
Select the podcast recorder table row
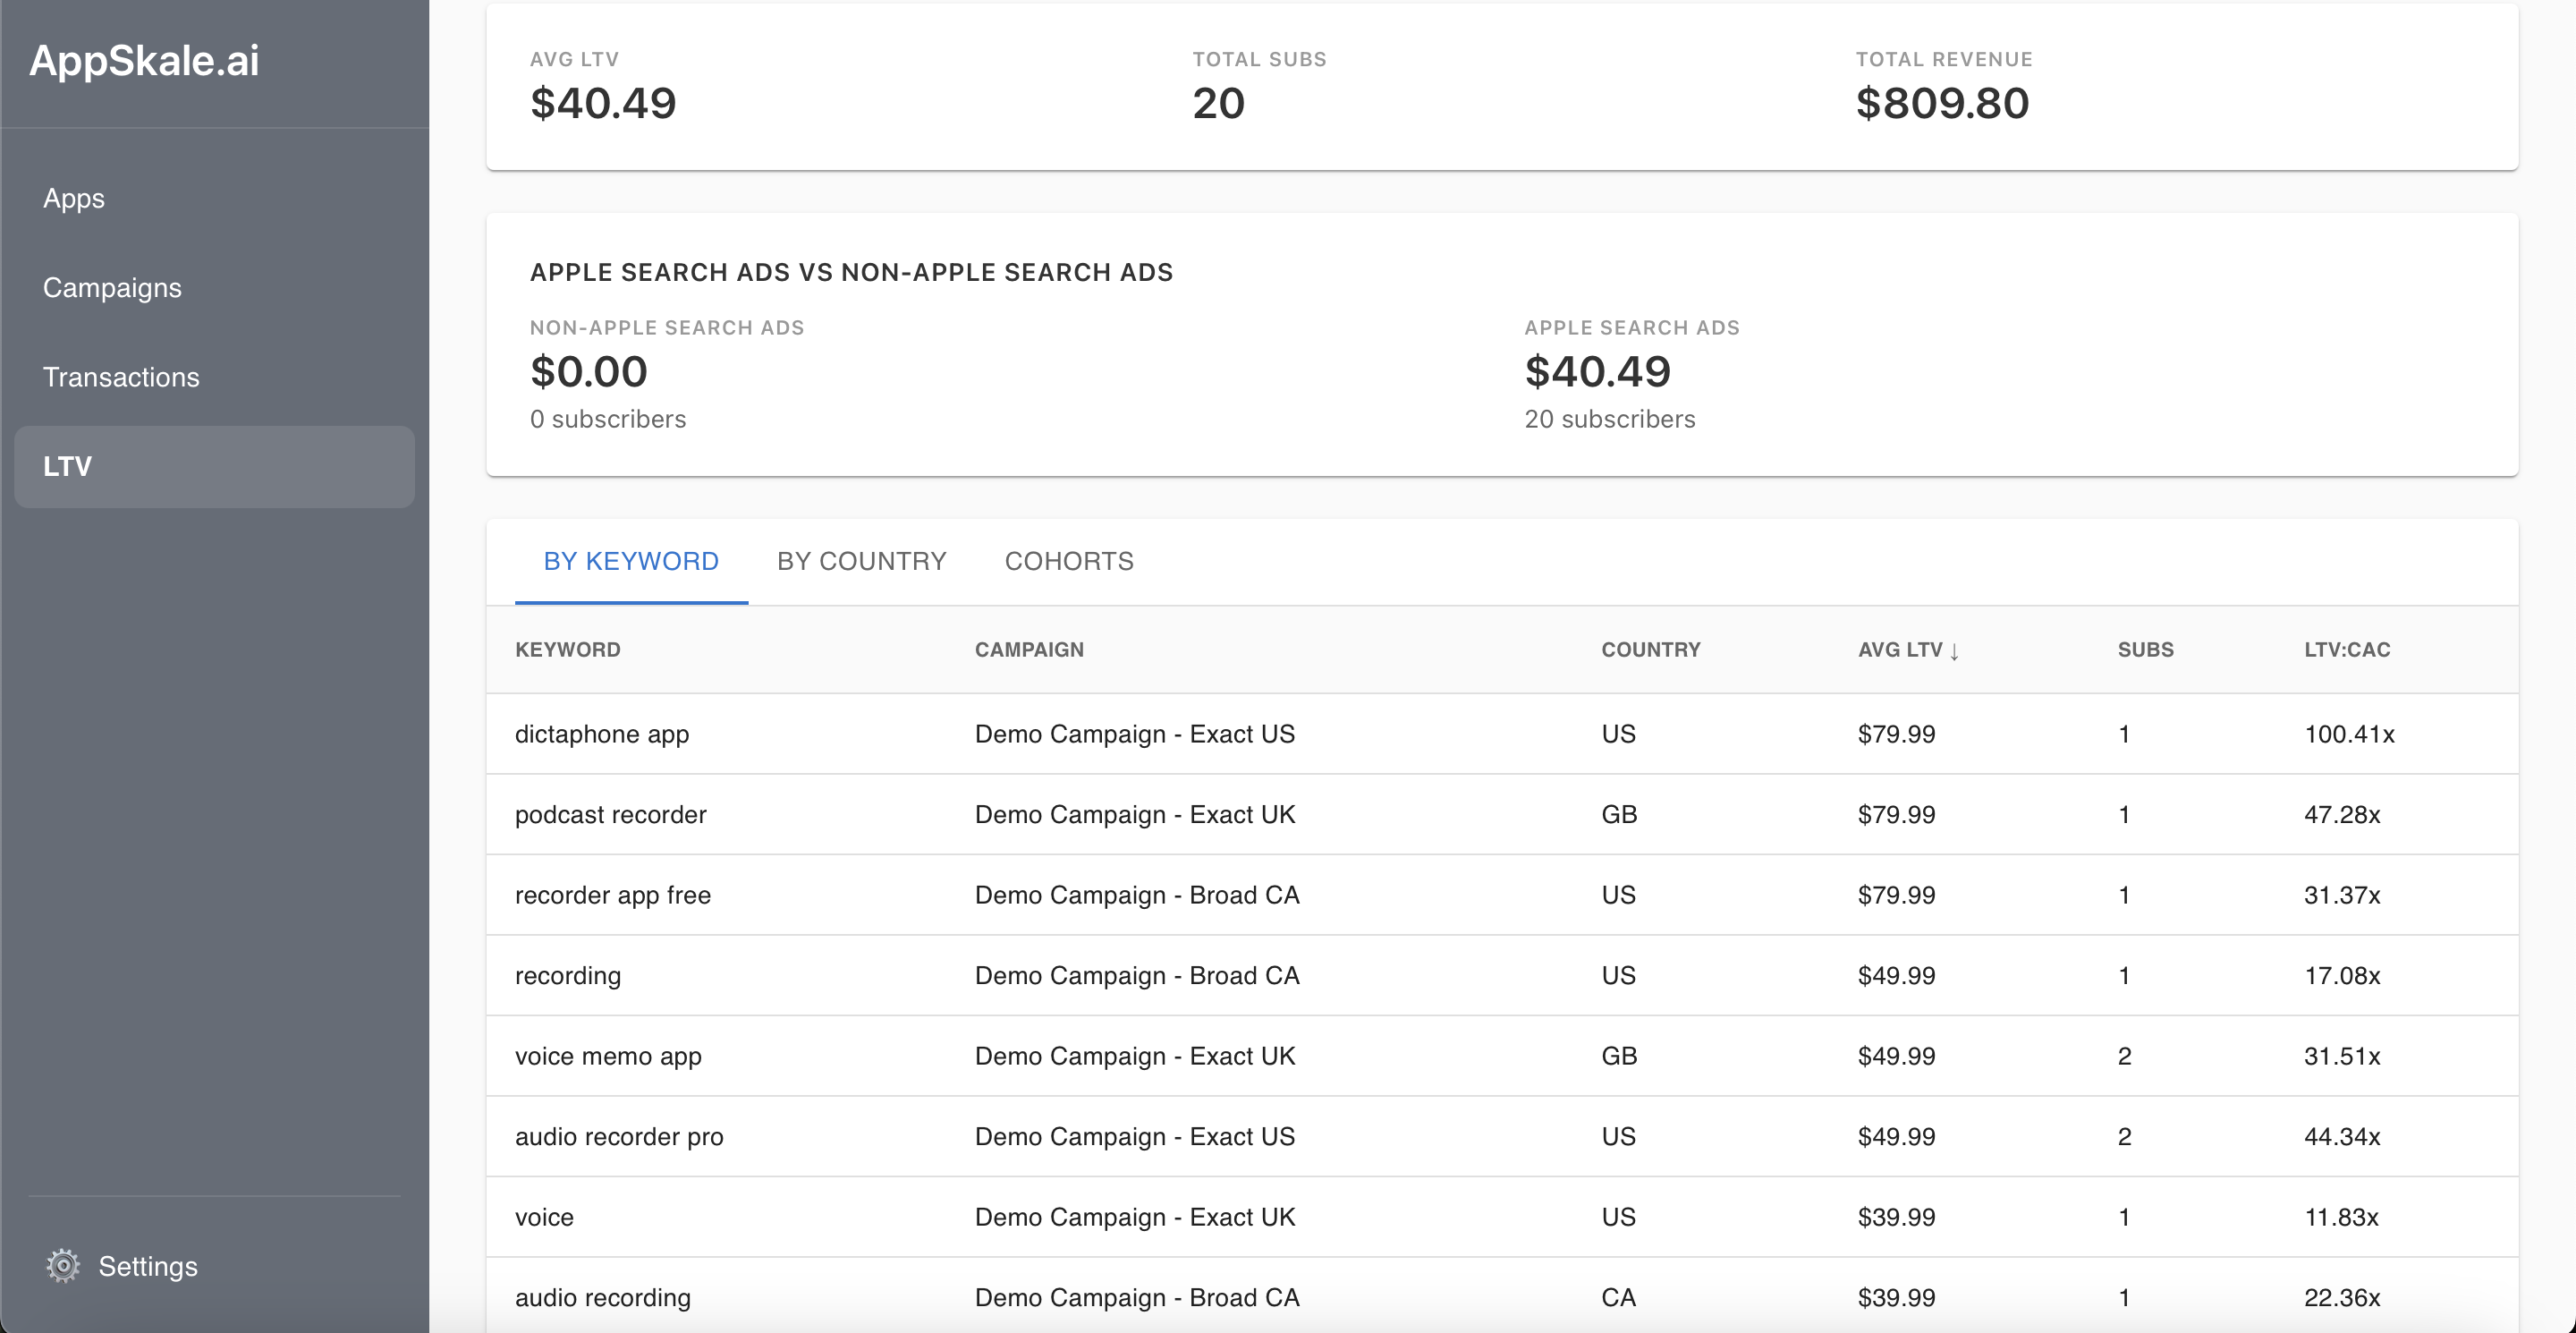click(610, 815)
